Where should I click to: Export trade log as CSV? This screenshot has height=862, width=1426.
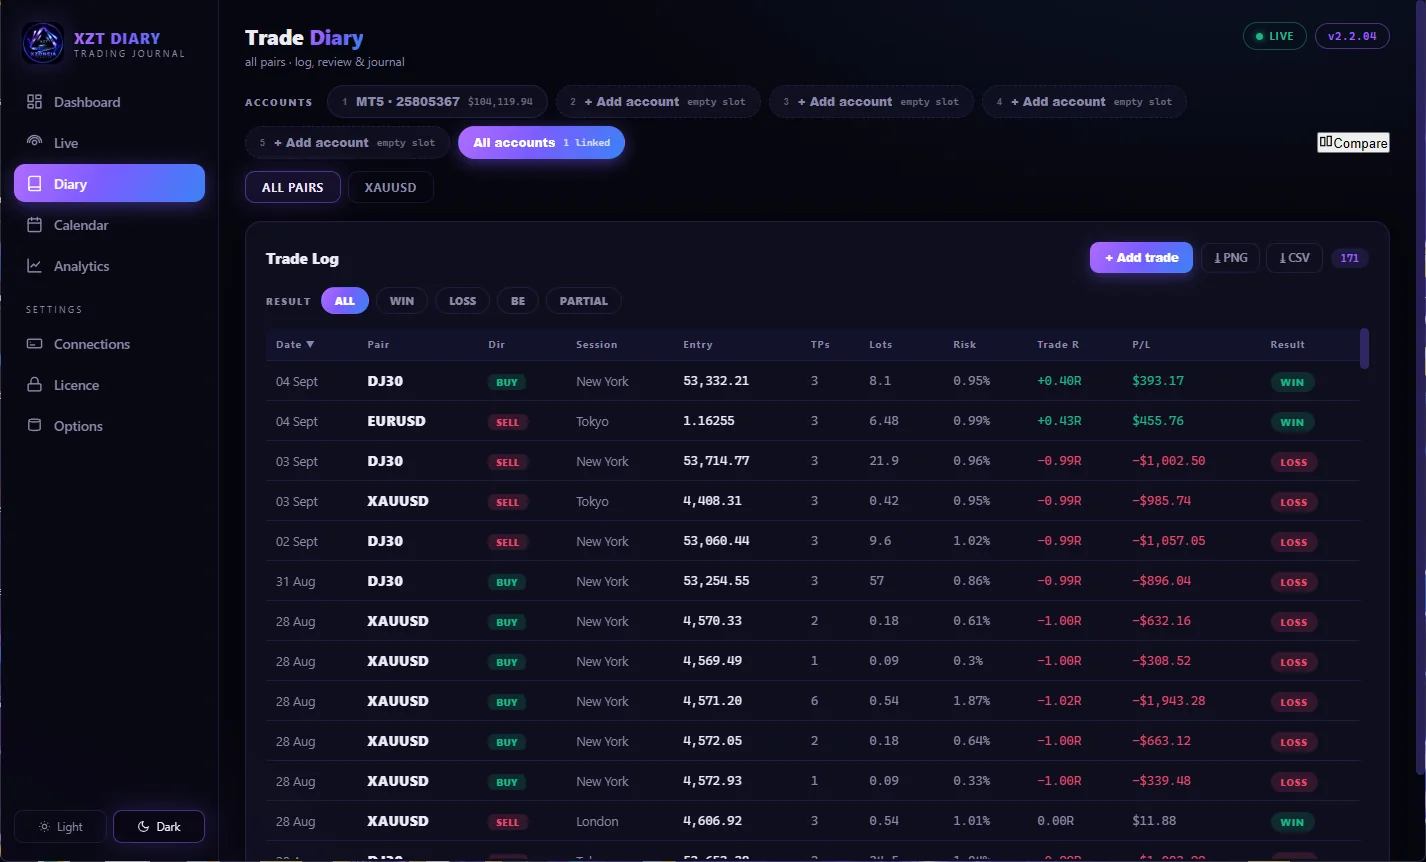click(1295, 258)
